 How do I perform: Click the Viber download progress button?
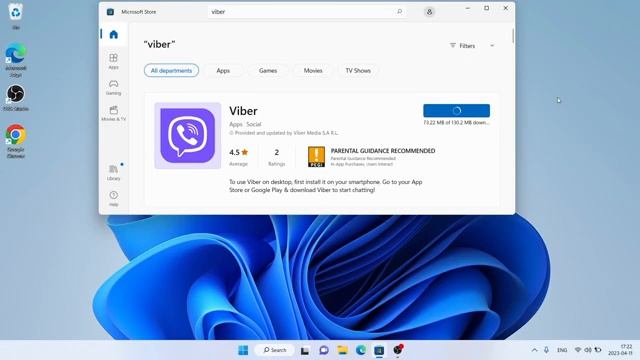(456, 111)
